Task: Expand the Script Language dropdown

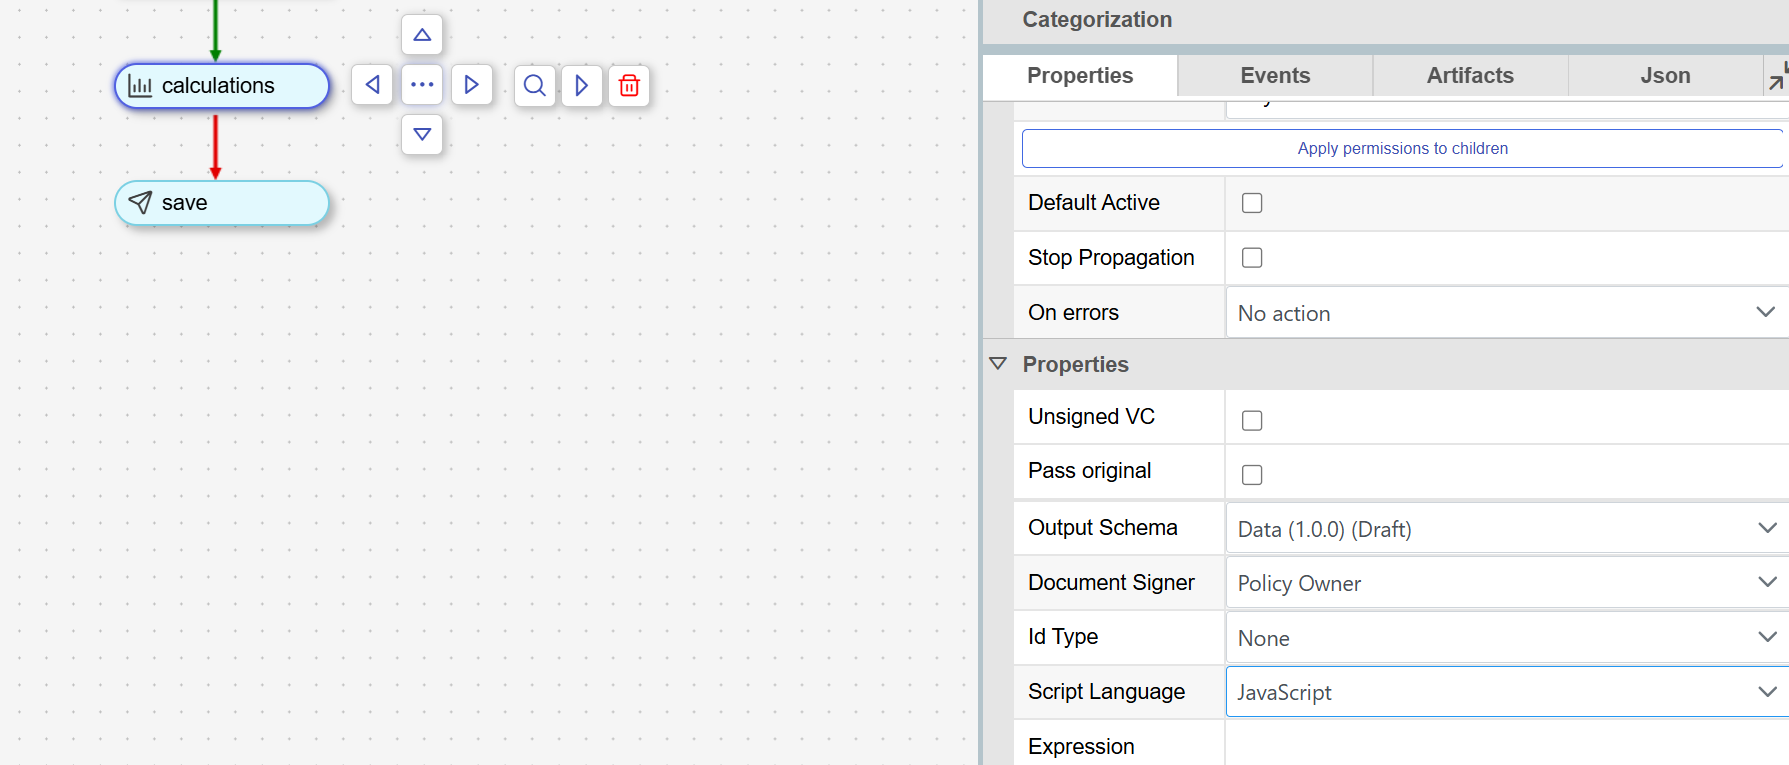Action: (1505, 692)
